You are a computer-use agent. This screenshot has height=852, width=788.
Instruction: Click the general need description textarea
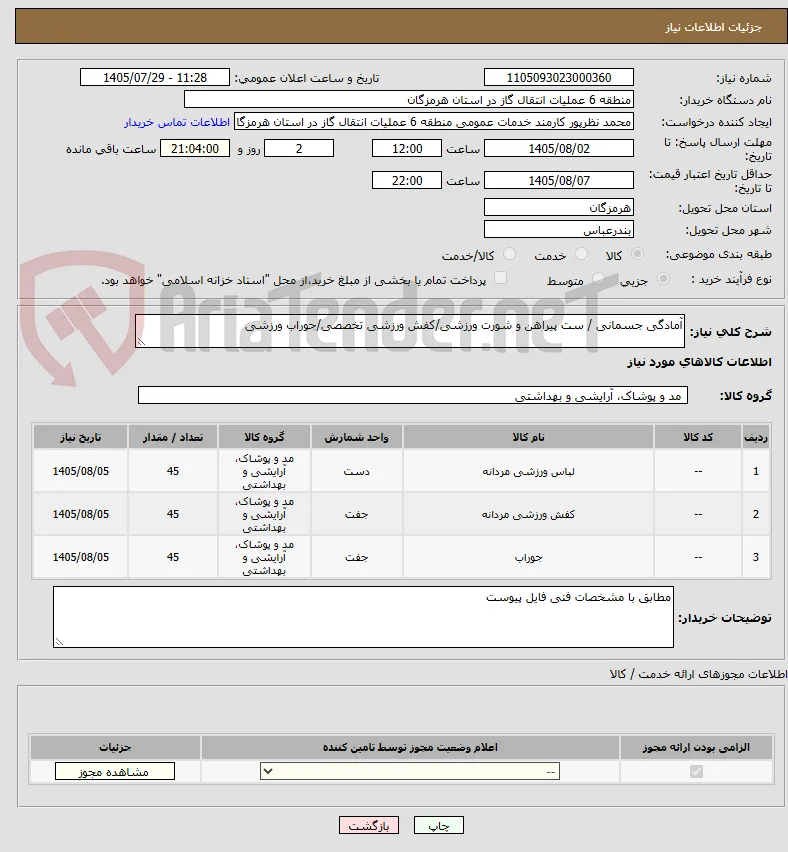(410, 331)
